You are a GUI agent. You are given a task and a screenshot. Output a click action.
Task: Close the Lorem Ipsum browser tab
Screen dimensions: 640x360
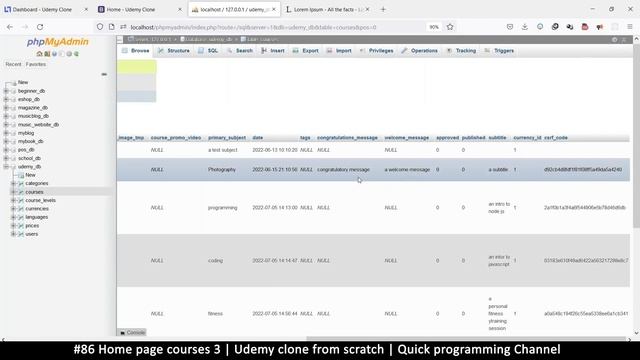click(x=367, y=9)
